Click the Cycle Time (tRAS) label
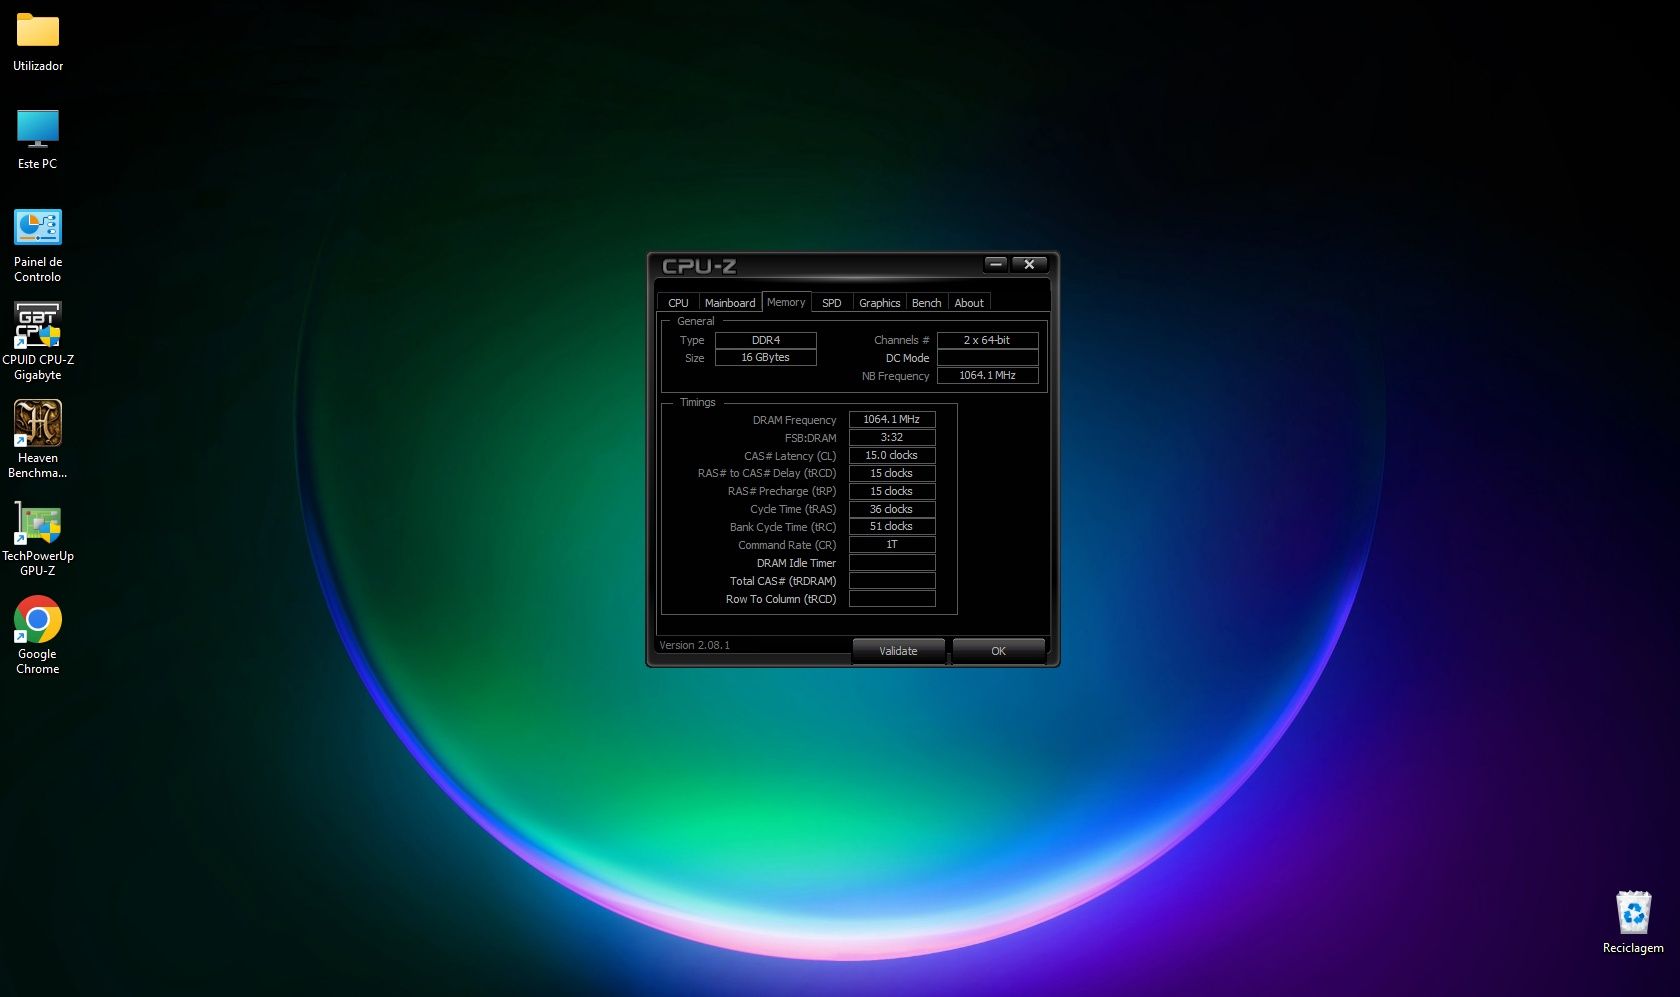The width and height of the screenshot is (1680, 997). point(793,510)
